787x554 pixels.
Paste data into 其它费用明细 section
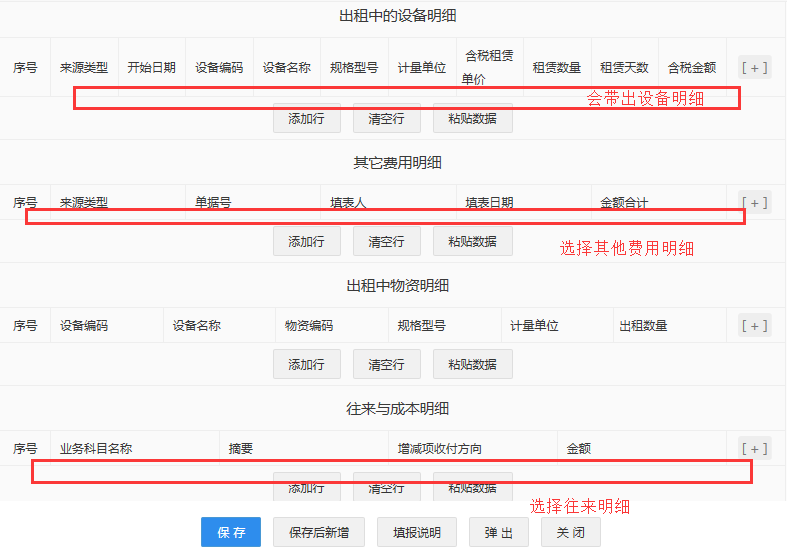click(472, 241)
